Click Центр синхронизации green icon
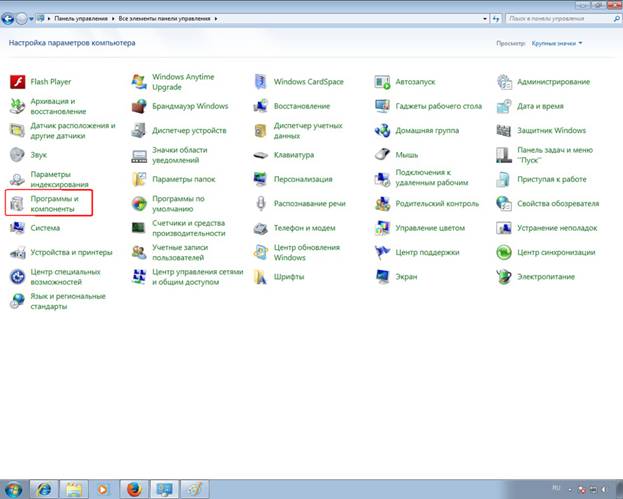Viewport: 623px width, 499px height. coord(504,252)
